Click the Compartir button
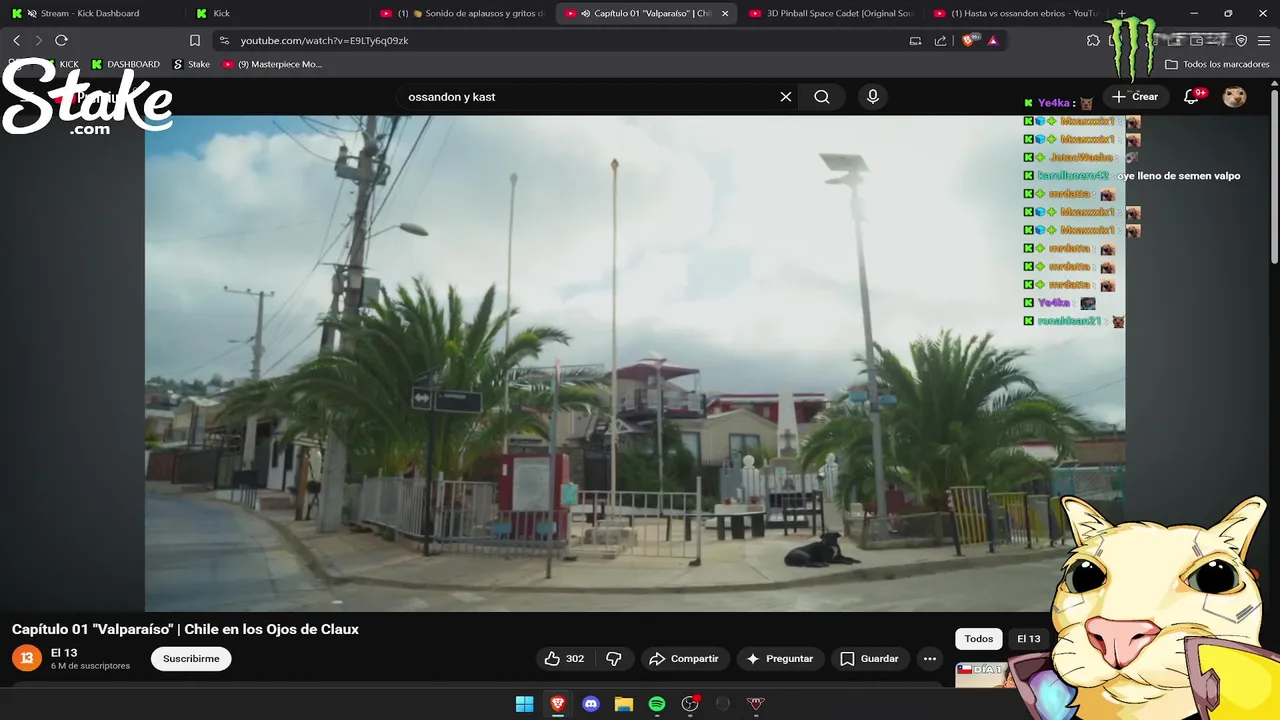 [684, 658]
